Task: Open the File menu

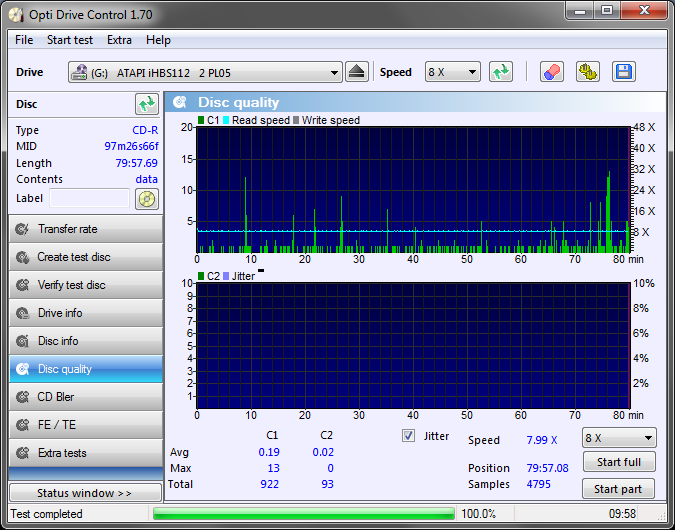Action: tap(24, 40)
